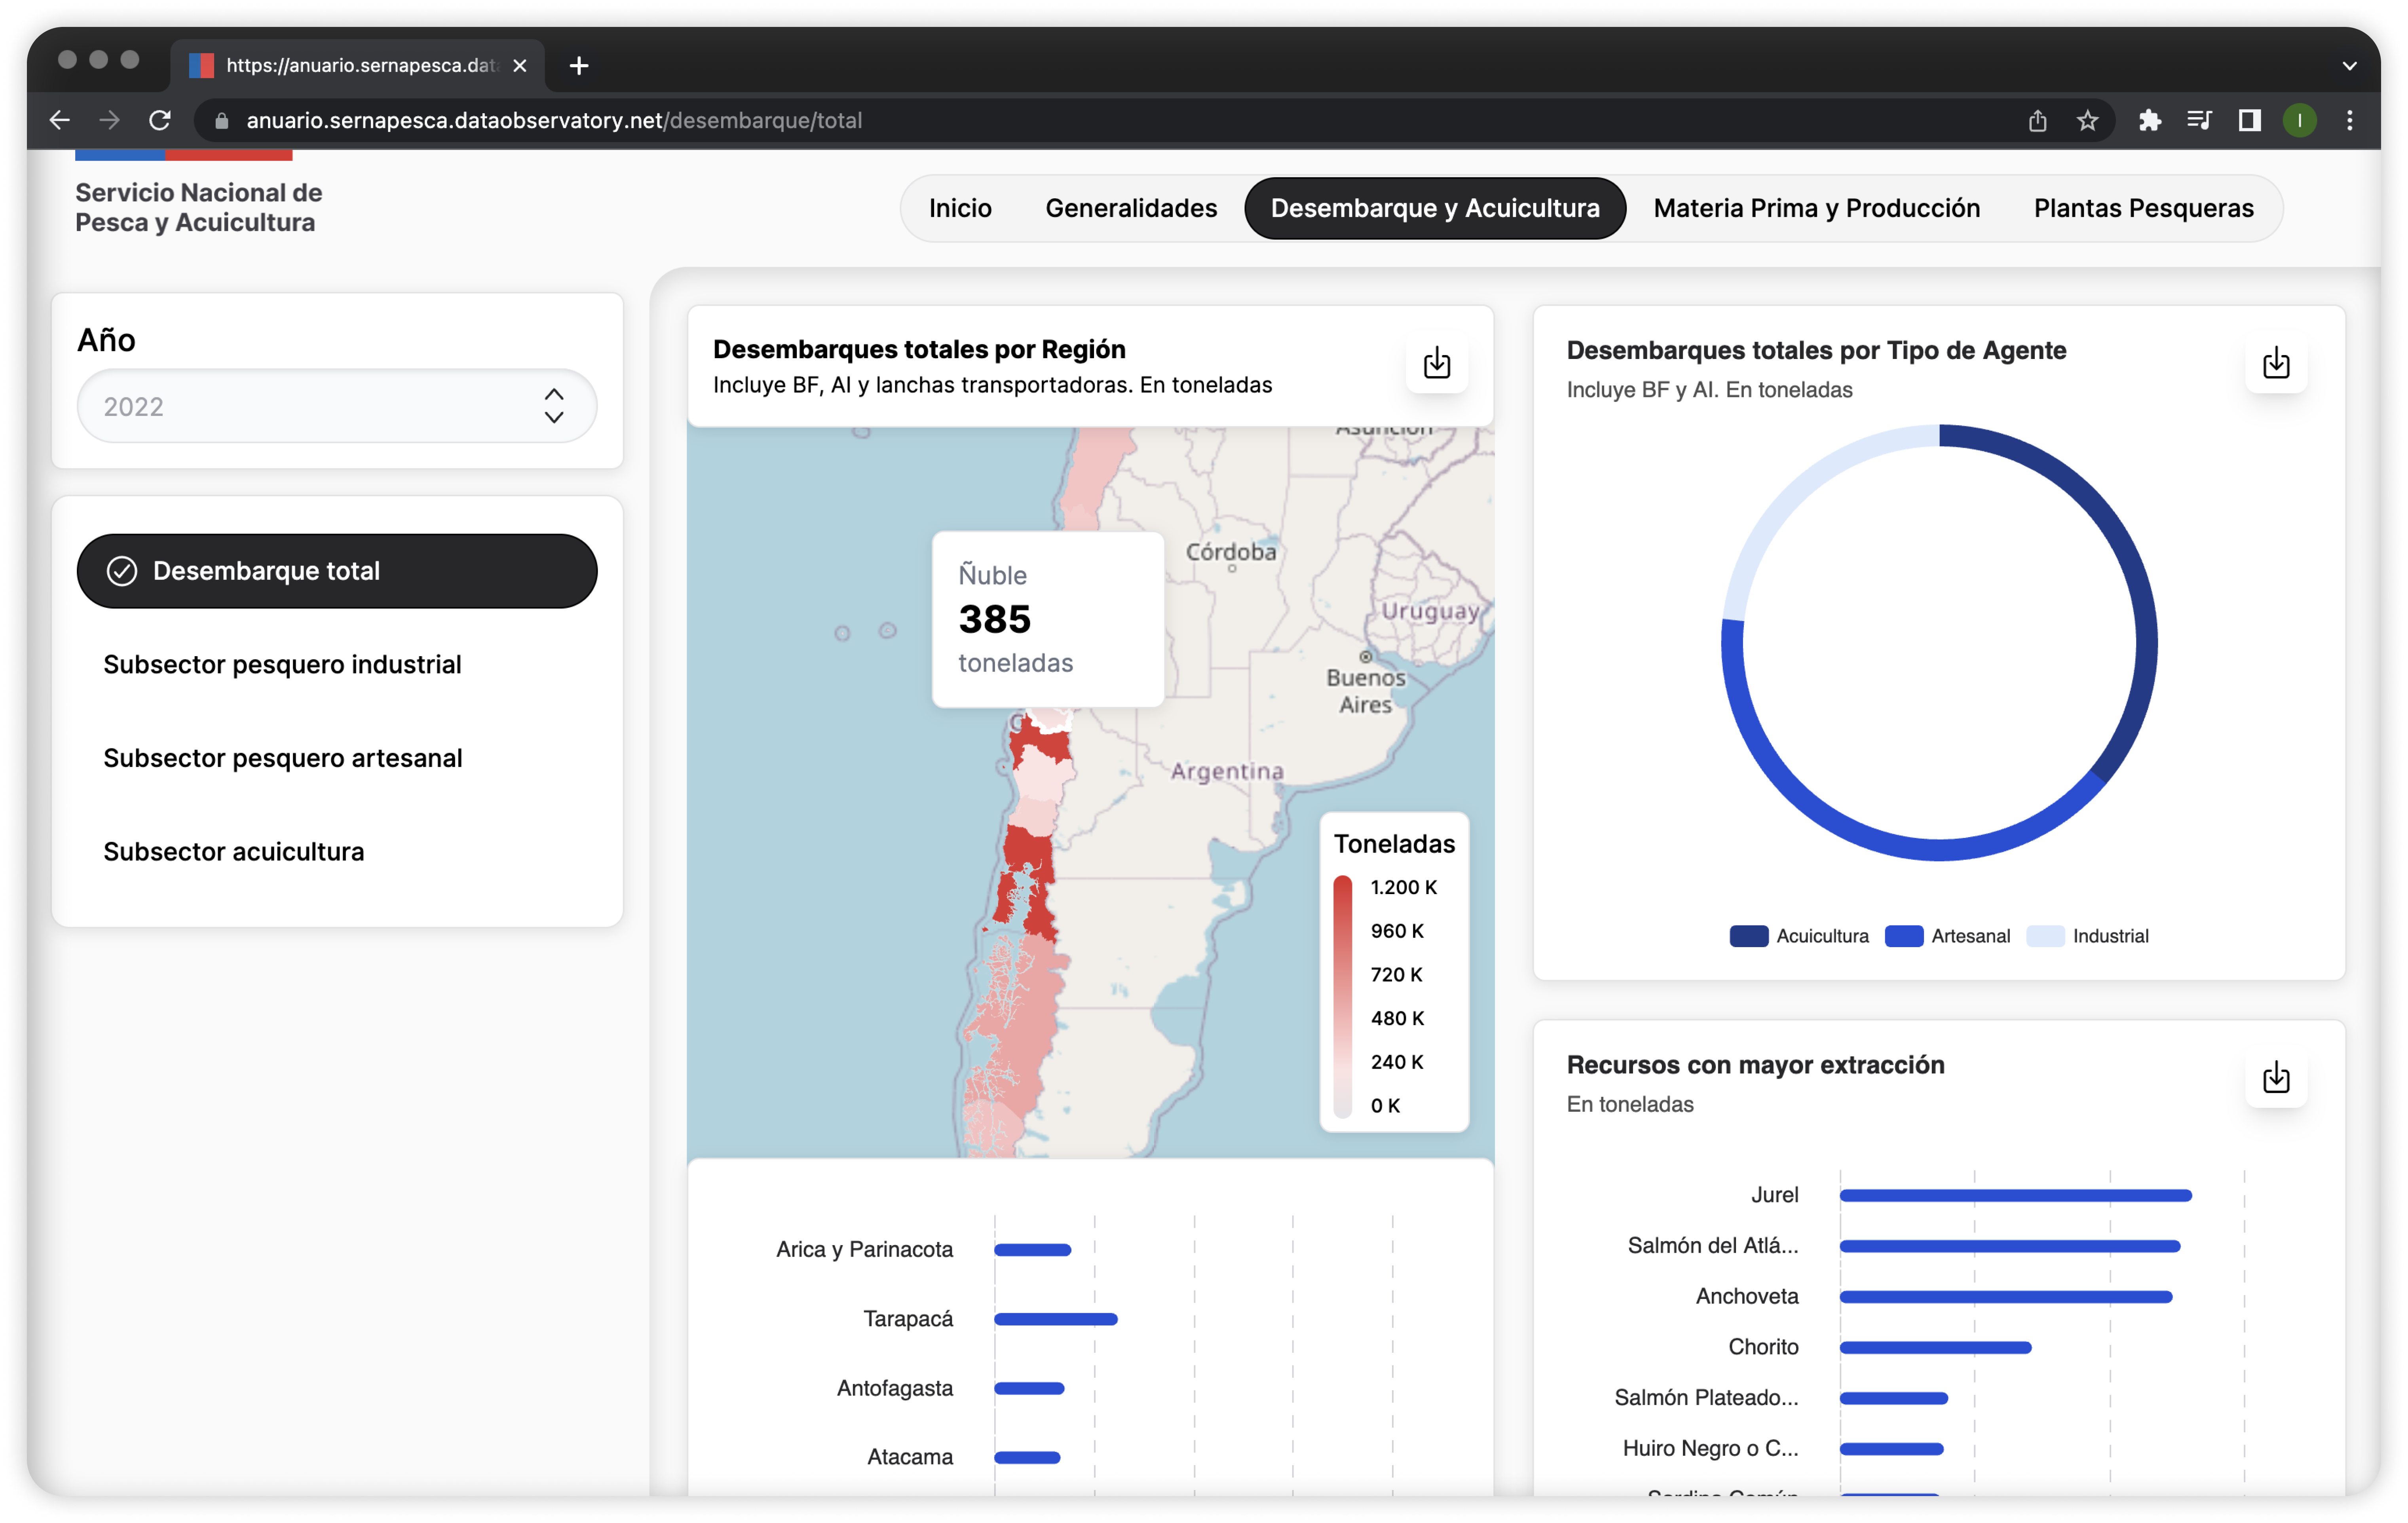Viewport: 2408px width, 1523px height.
Task: Open Desembarque y Acuicultura tab
Action: (x=1435, y=208)
